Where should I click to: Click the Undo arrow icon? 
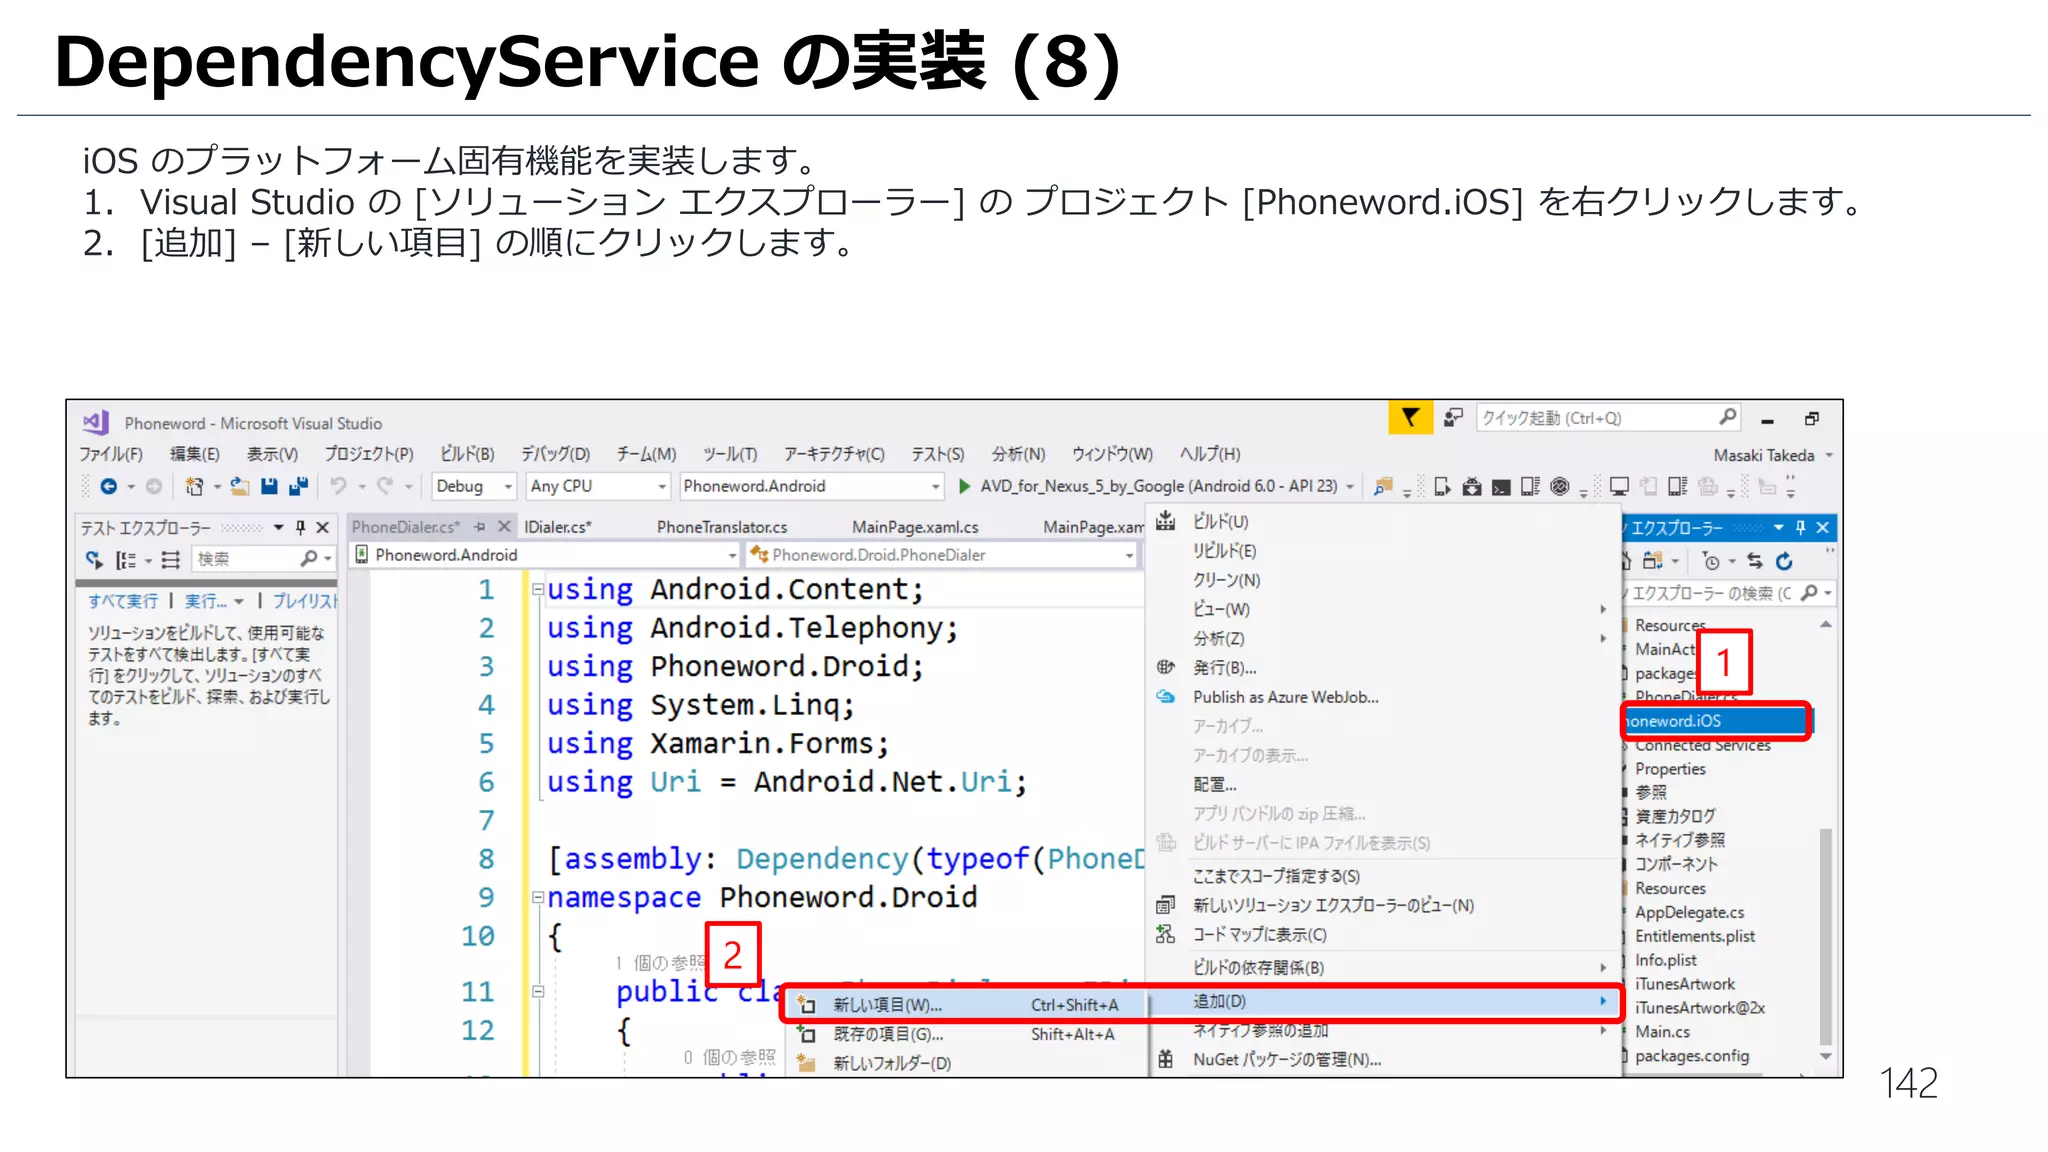tap(339, 486)
